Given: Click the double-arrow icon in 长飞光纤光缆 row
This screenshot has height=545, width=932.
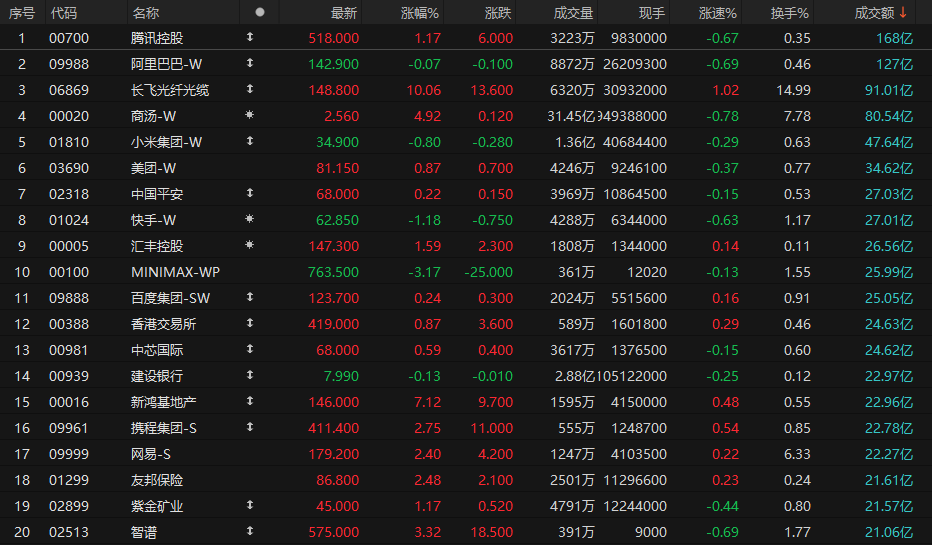Looking at the screenshot, I should point(249,90).
